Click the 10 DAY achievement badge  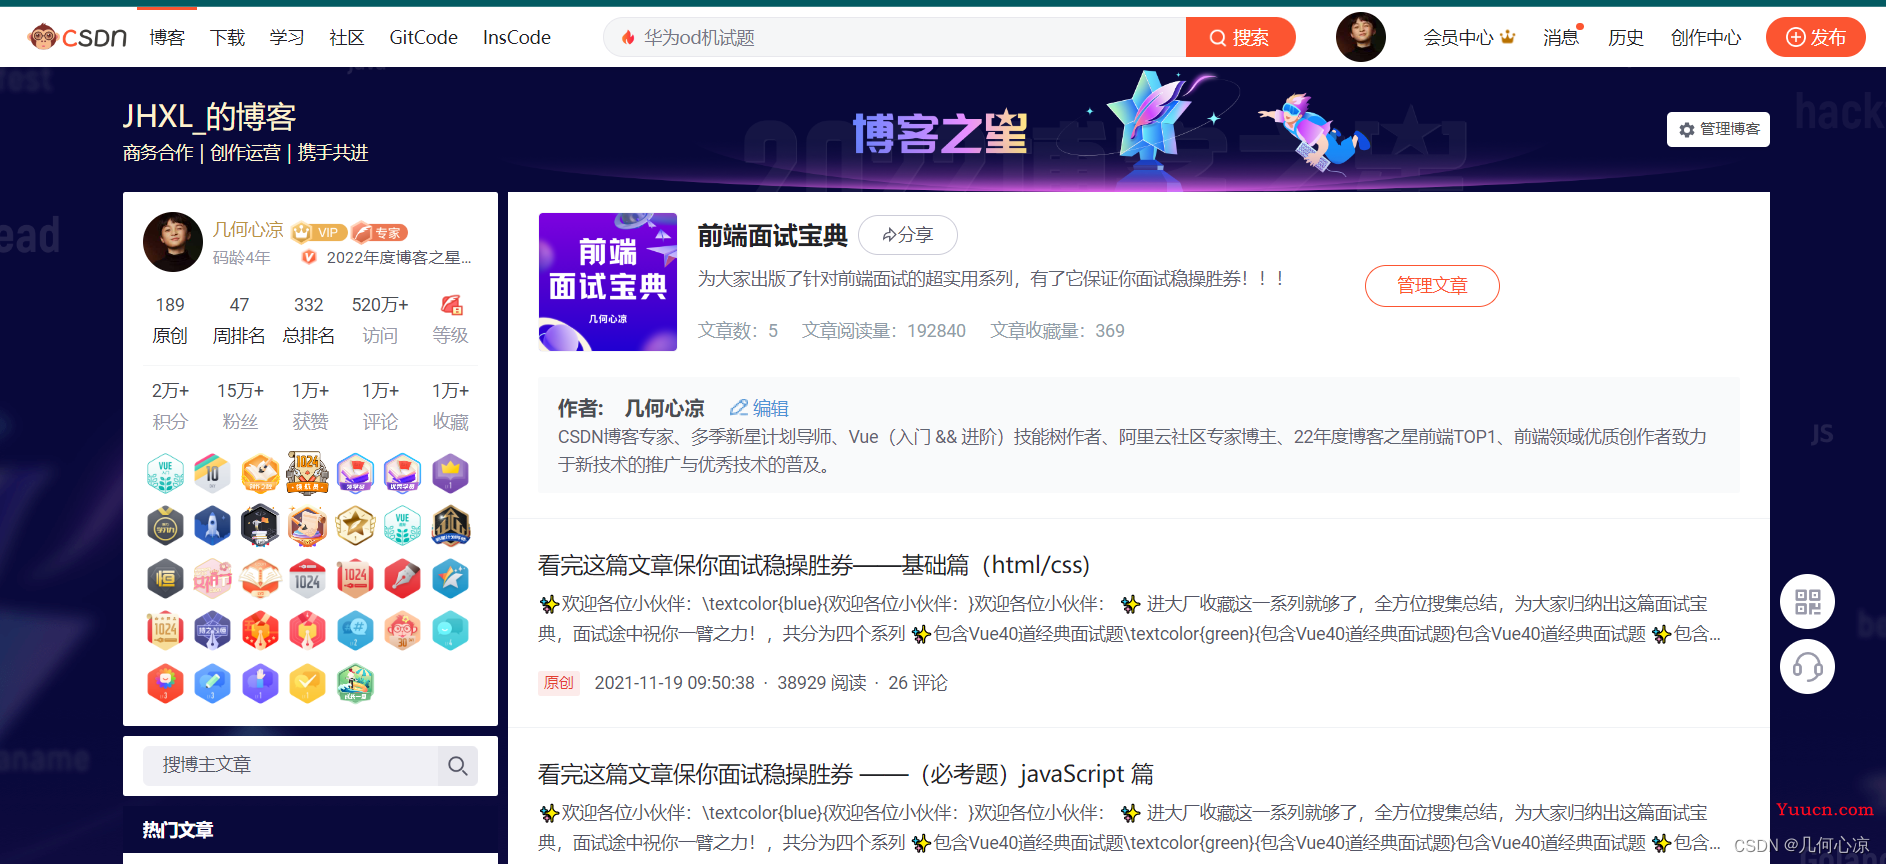[x=212, y=473]
